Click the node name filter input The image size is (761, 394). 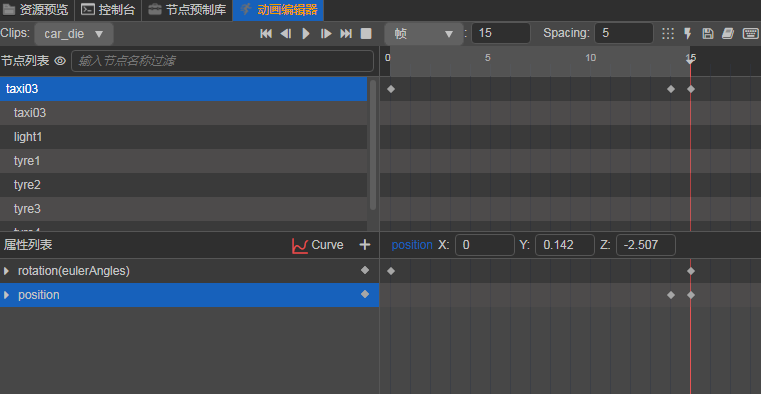click(x=222, y=61)
